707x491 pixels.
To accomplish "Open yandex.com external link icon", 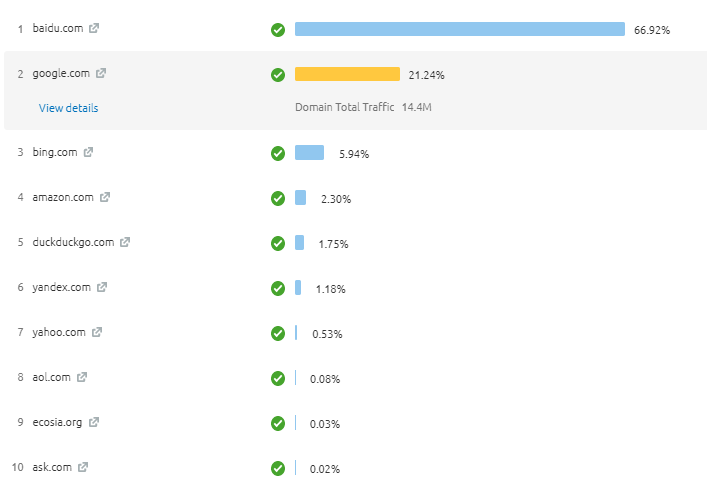I will (102, 287).
